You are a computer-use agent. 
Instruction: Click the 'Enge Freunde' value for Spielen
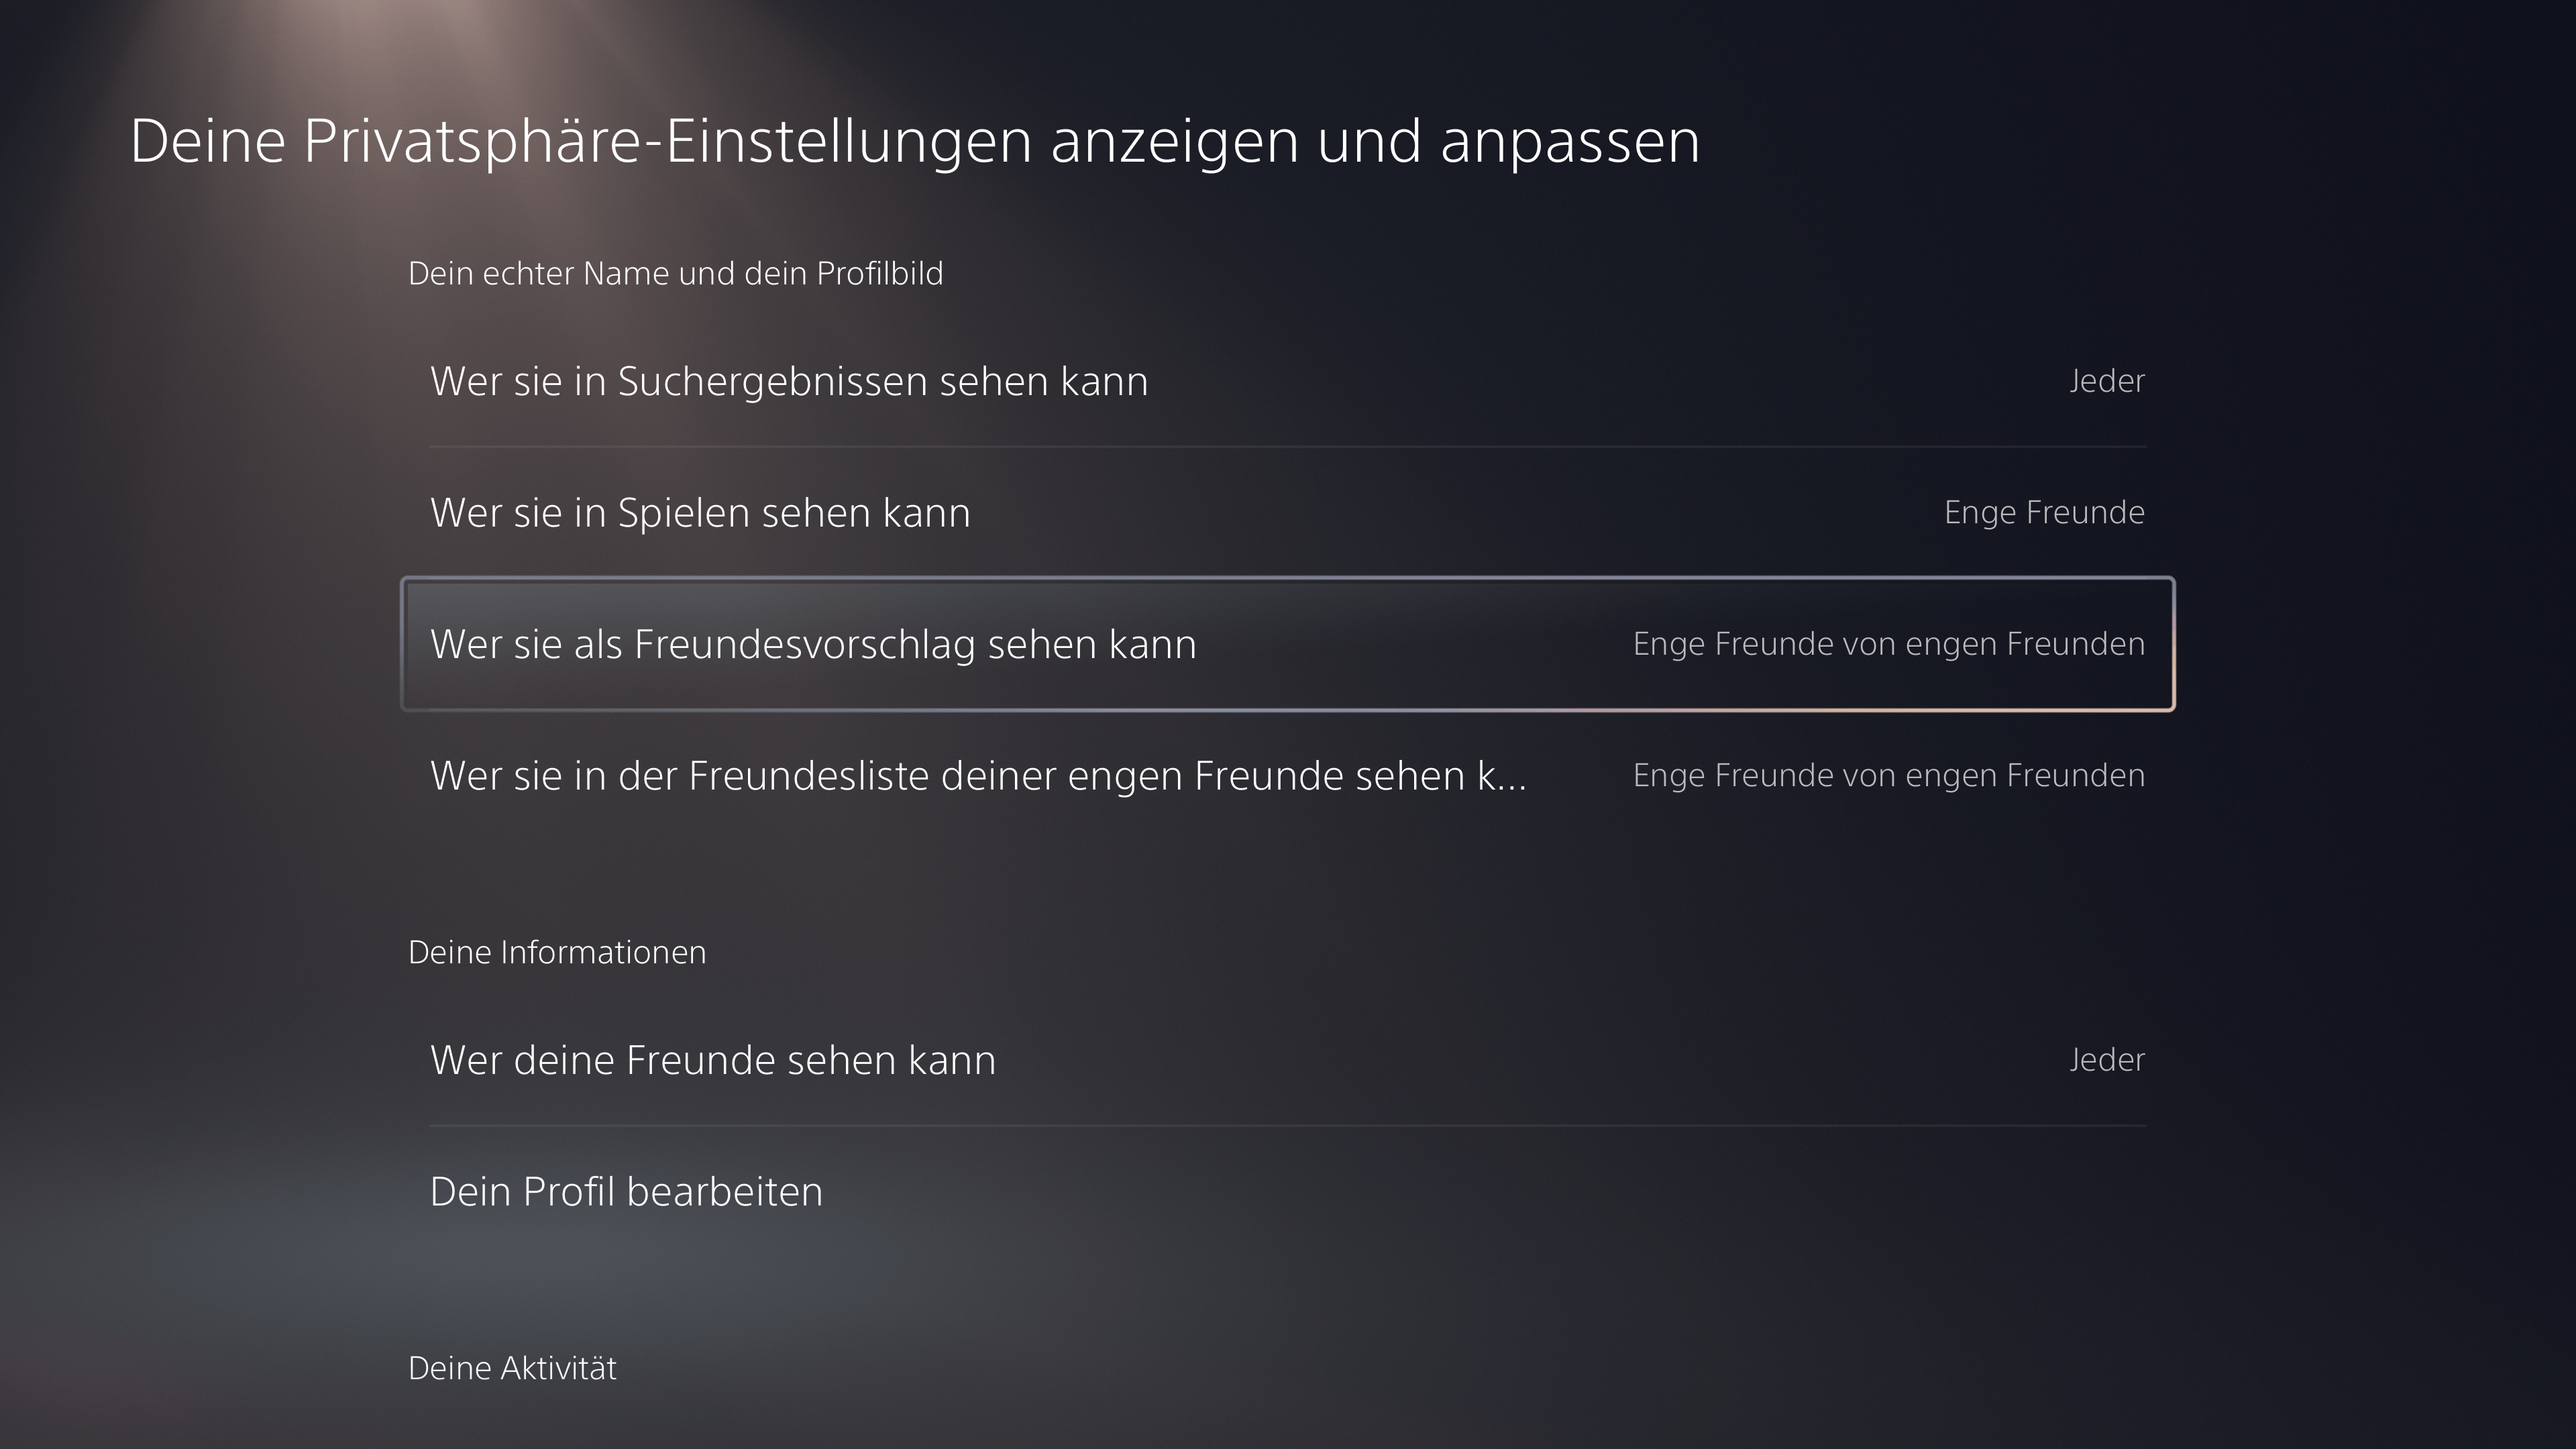[x=2044, y=512]
